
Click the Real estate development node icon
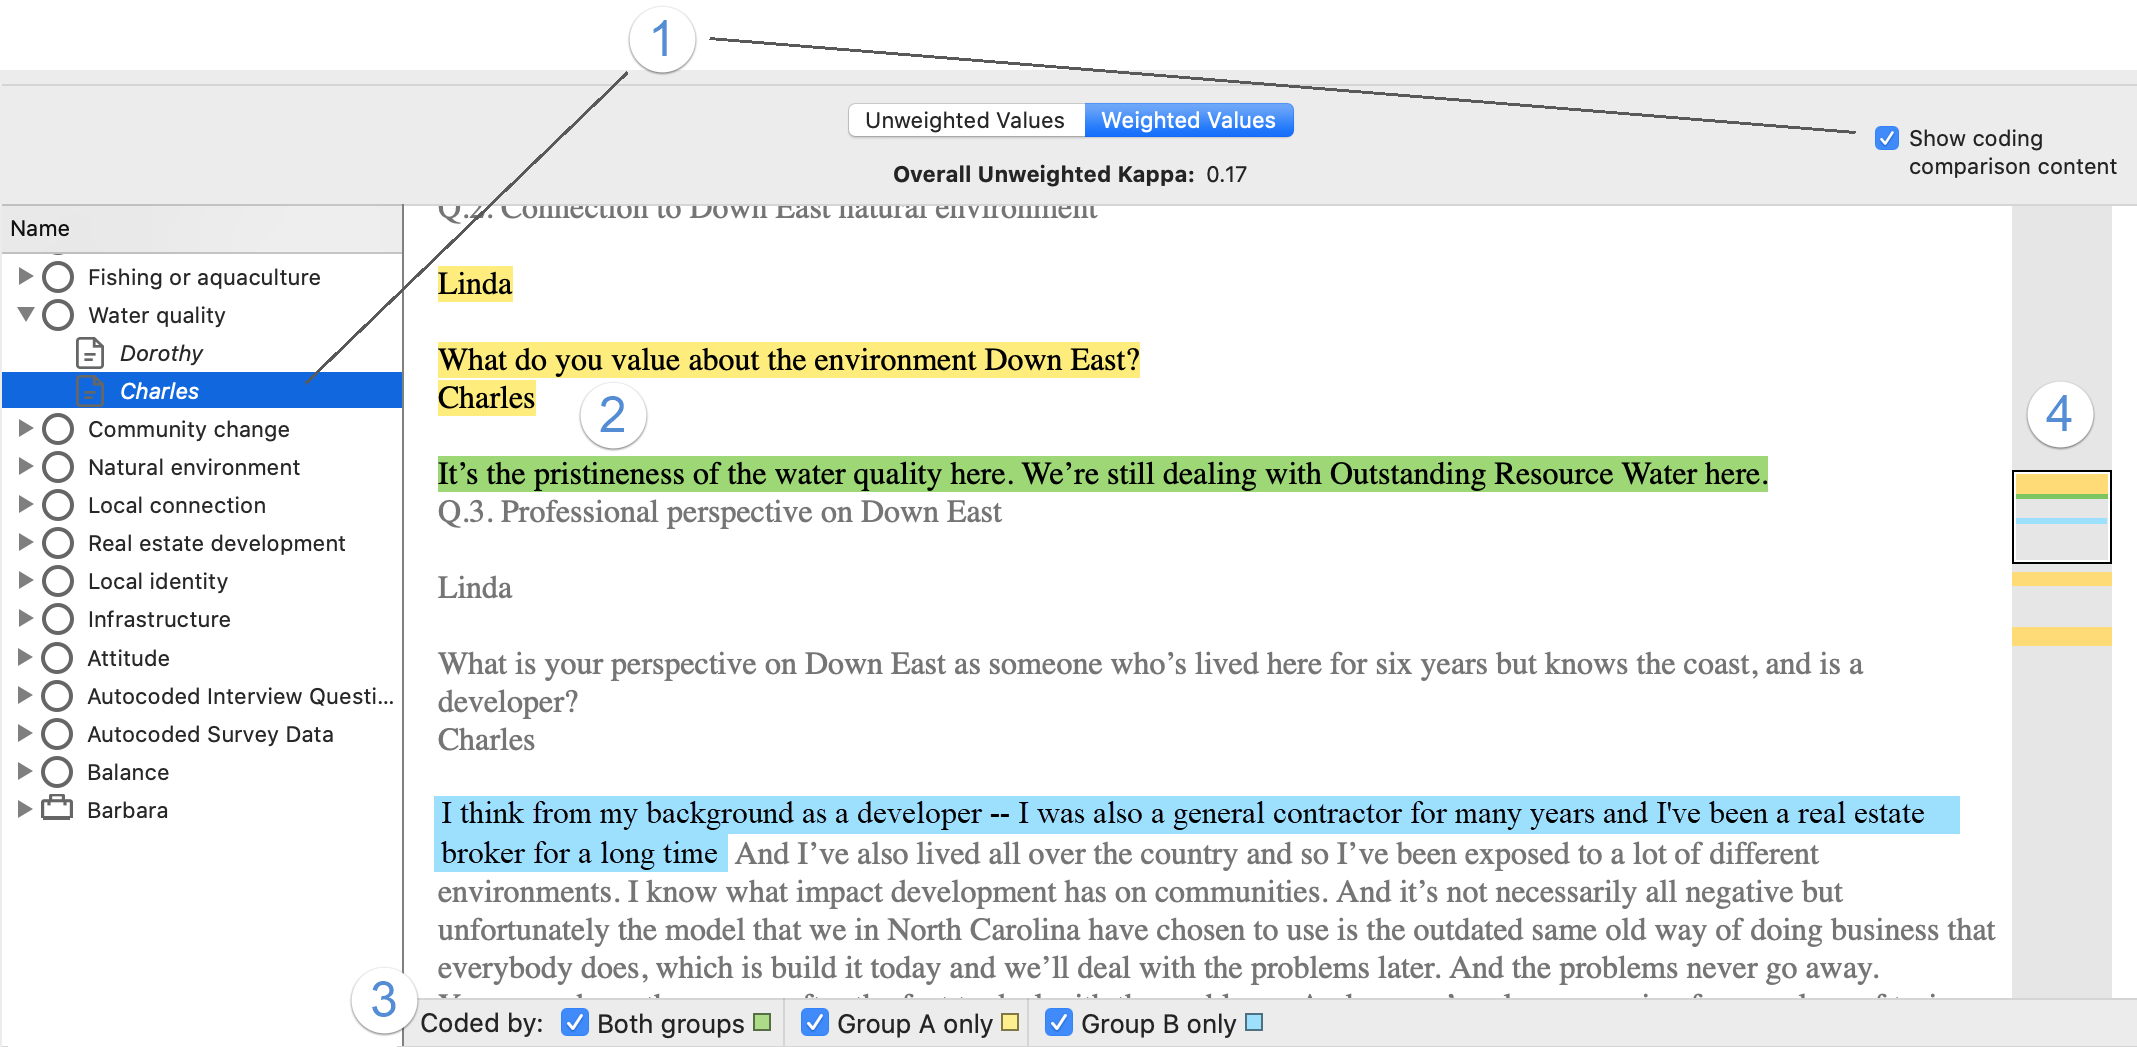(x=58, y=543)
